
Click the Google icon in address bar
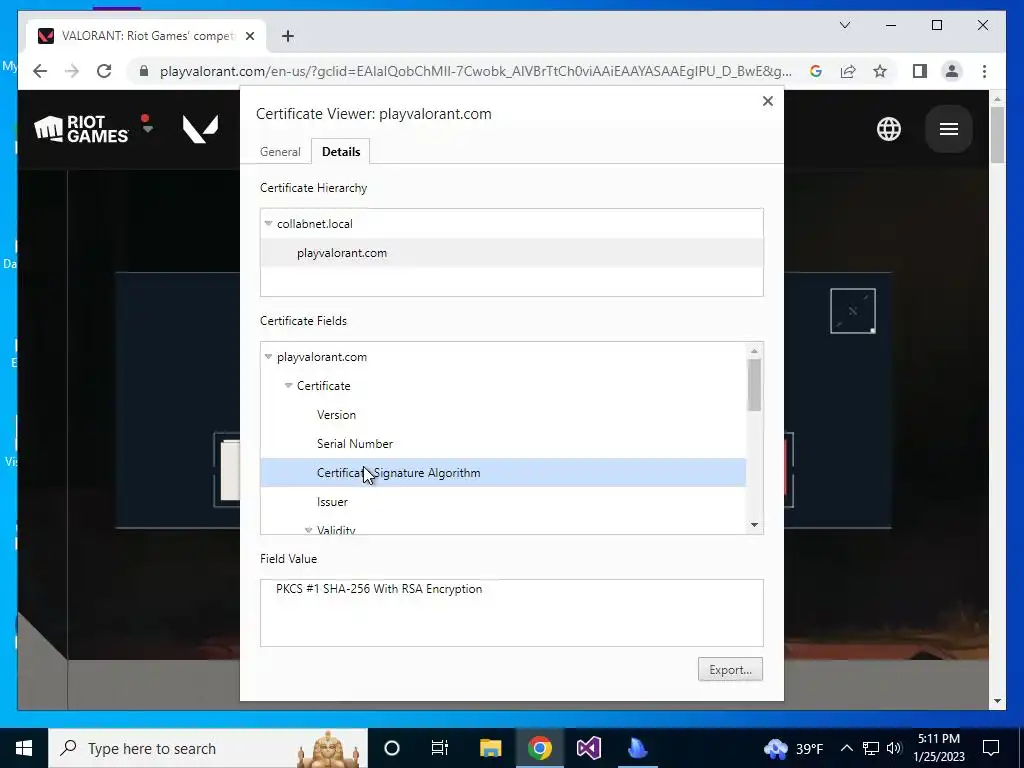(x=816, y=71)
